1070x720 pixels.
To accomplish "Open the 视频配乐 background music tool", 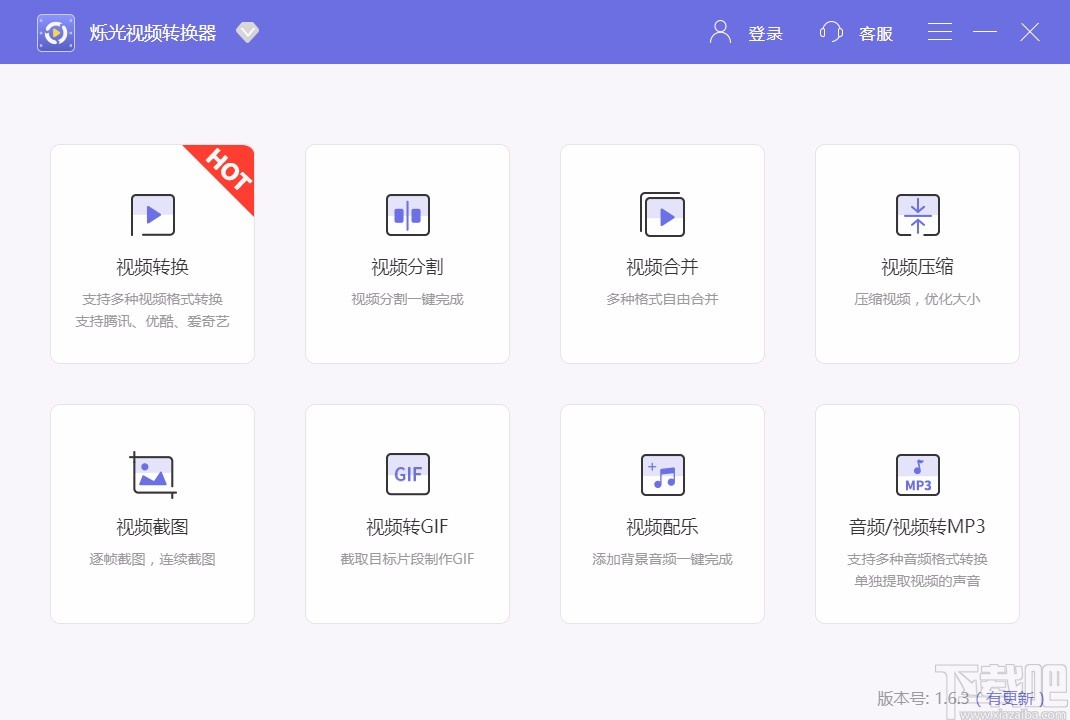I will click(x=662, y=513).
